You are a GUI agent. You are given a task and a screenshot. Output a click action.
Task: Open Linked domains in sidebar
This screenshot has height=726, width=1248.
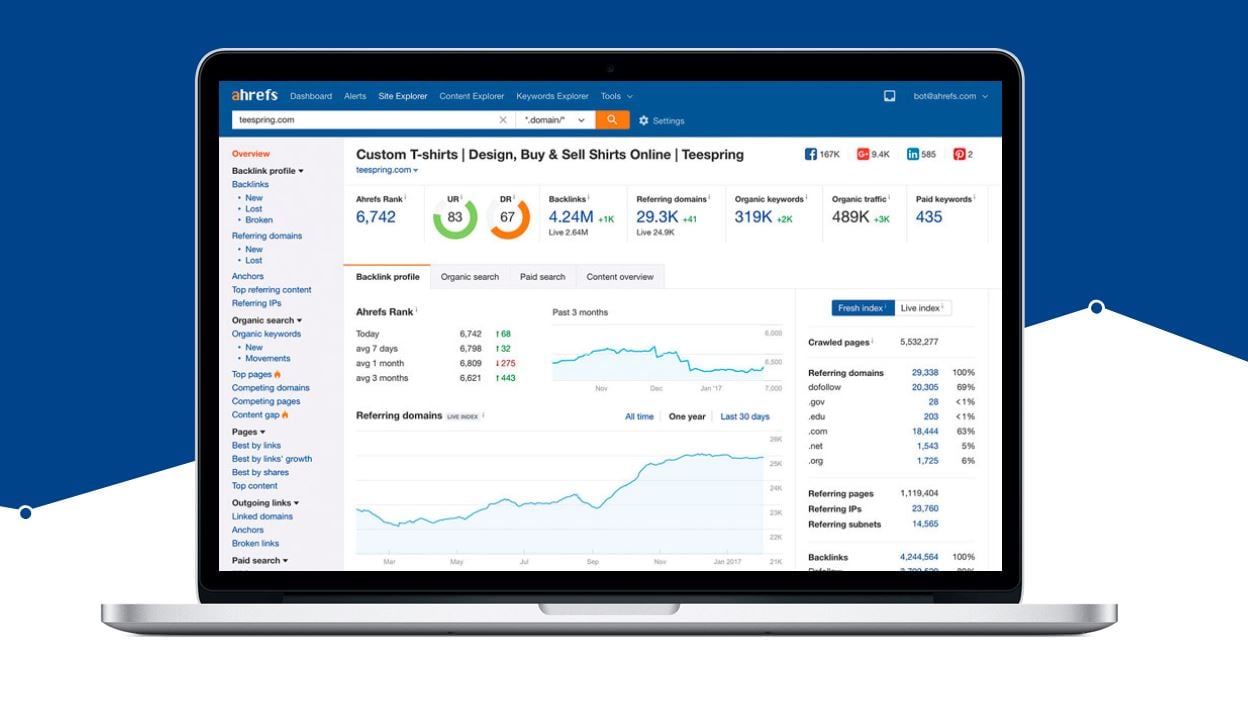click(x=262, y=517)
